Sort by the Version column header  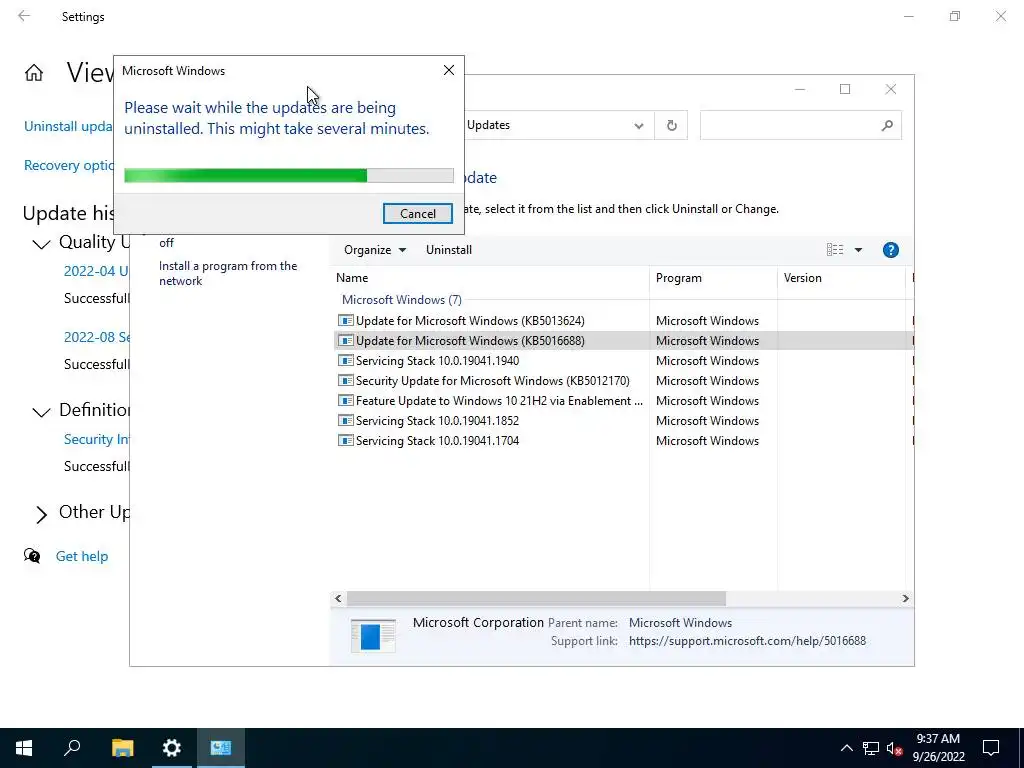(841, 278)
